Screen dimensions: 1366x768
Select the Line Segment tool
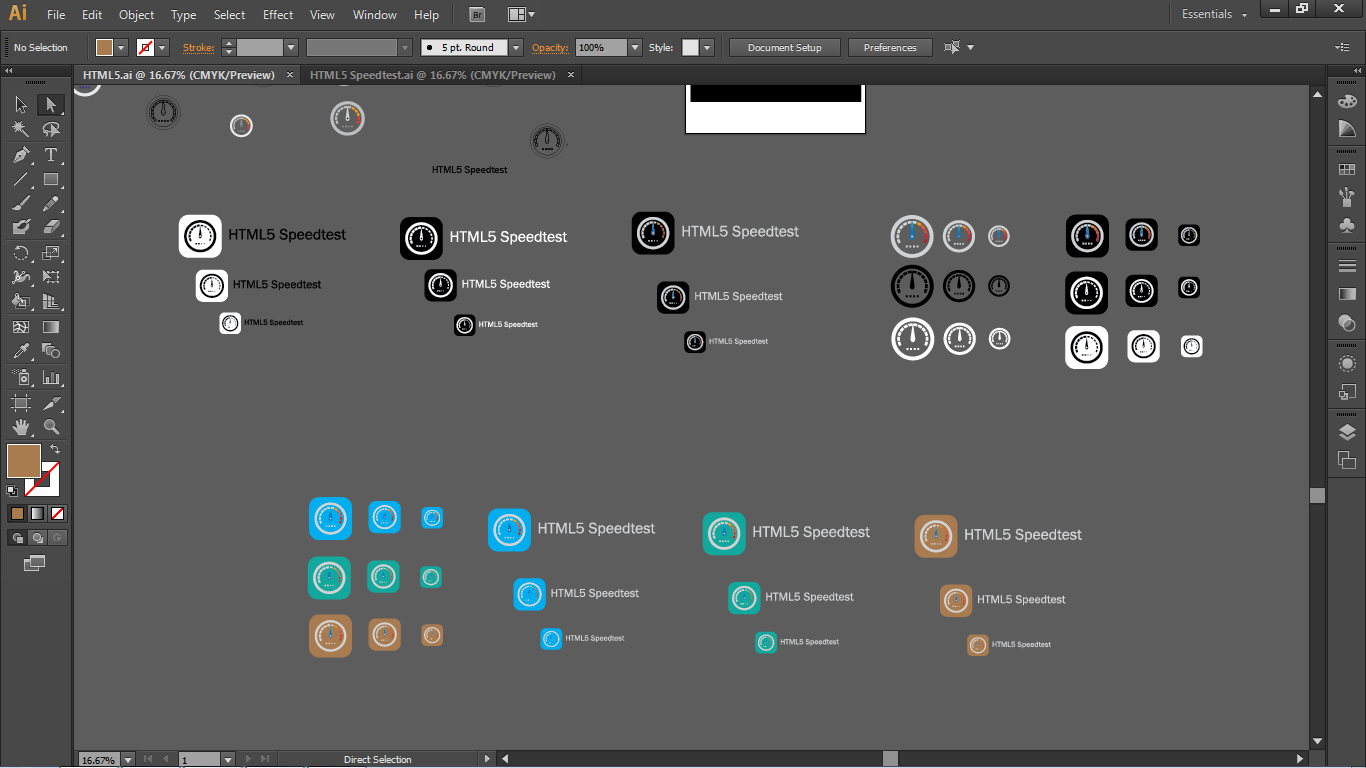pos(21,180)
